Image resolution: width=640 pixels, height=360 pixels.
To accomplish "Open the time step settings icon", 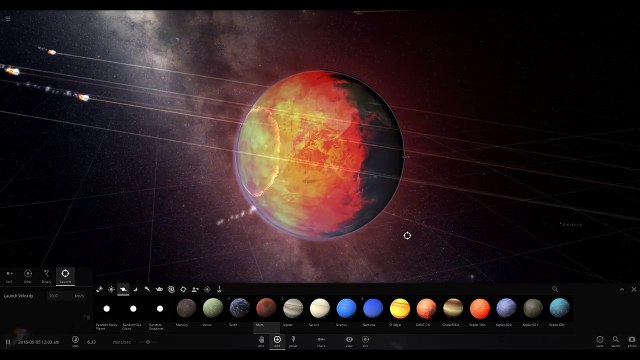I will (75, 341).
